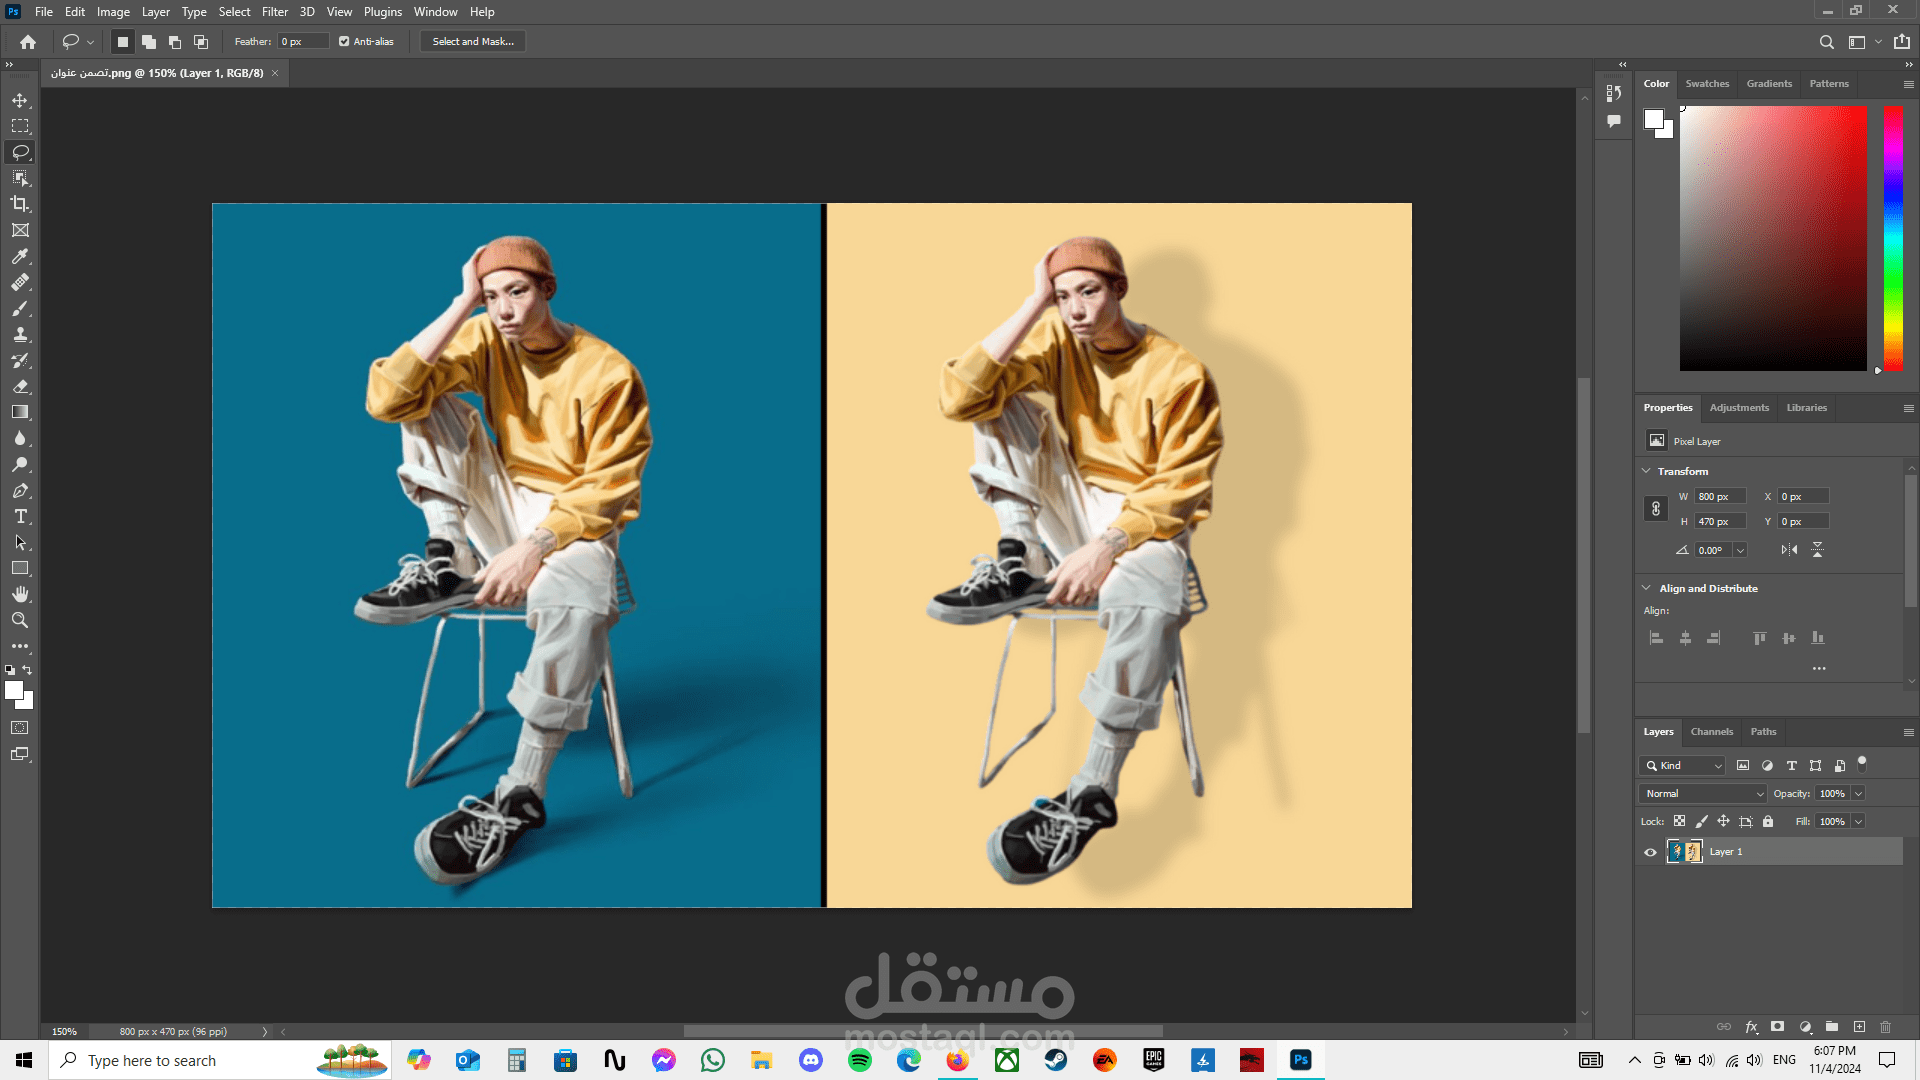Select the Dodge tool
The image size is (1920, 1080).
[x=20, y=465]
